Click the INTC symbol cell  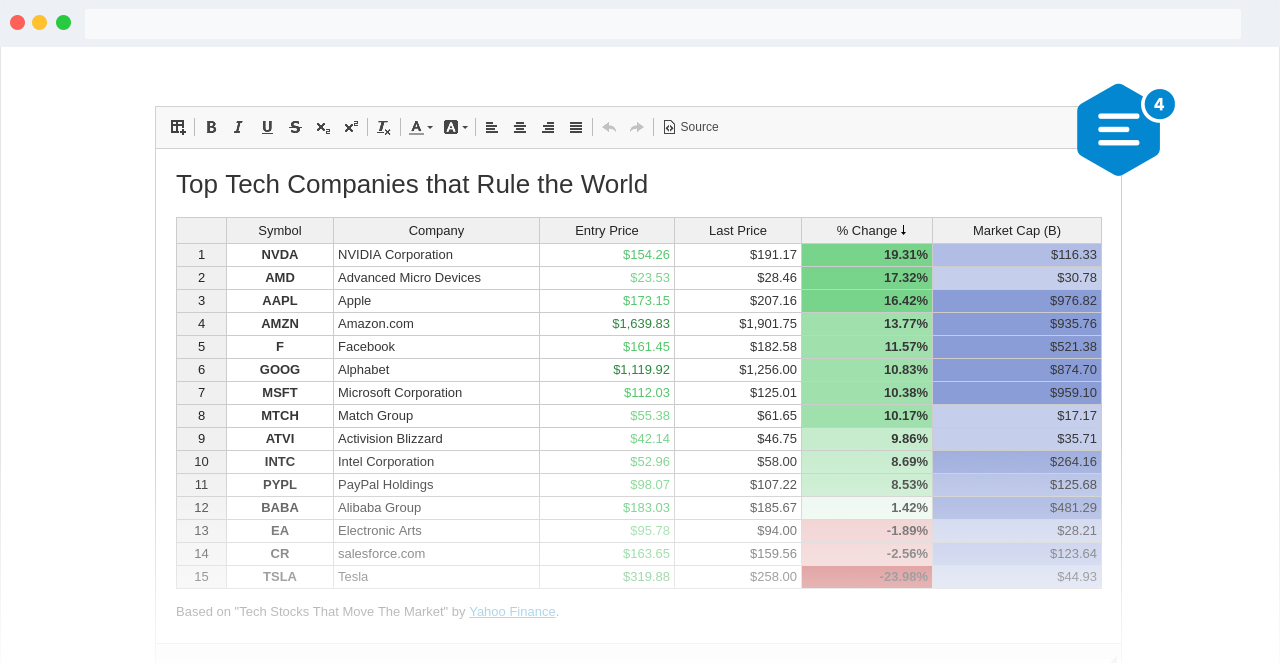[280, 462]
